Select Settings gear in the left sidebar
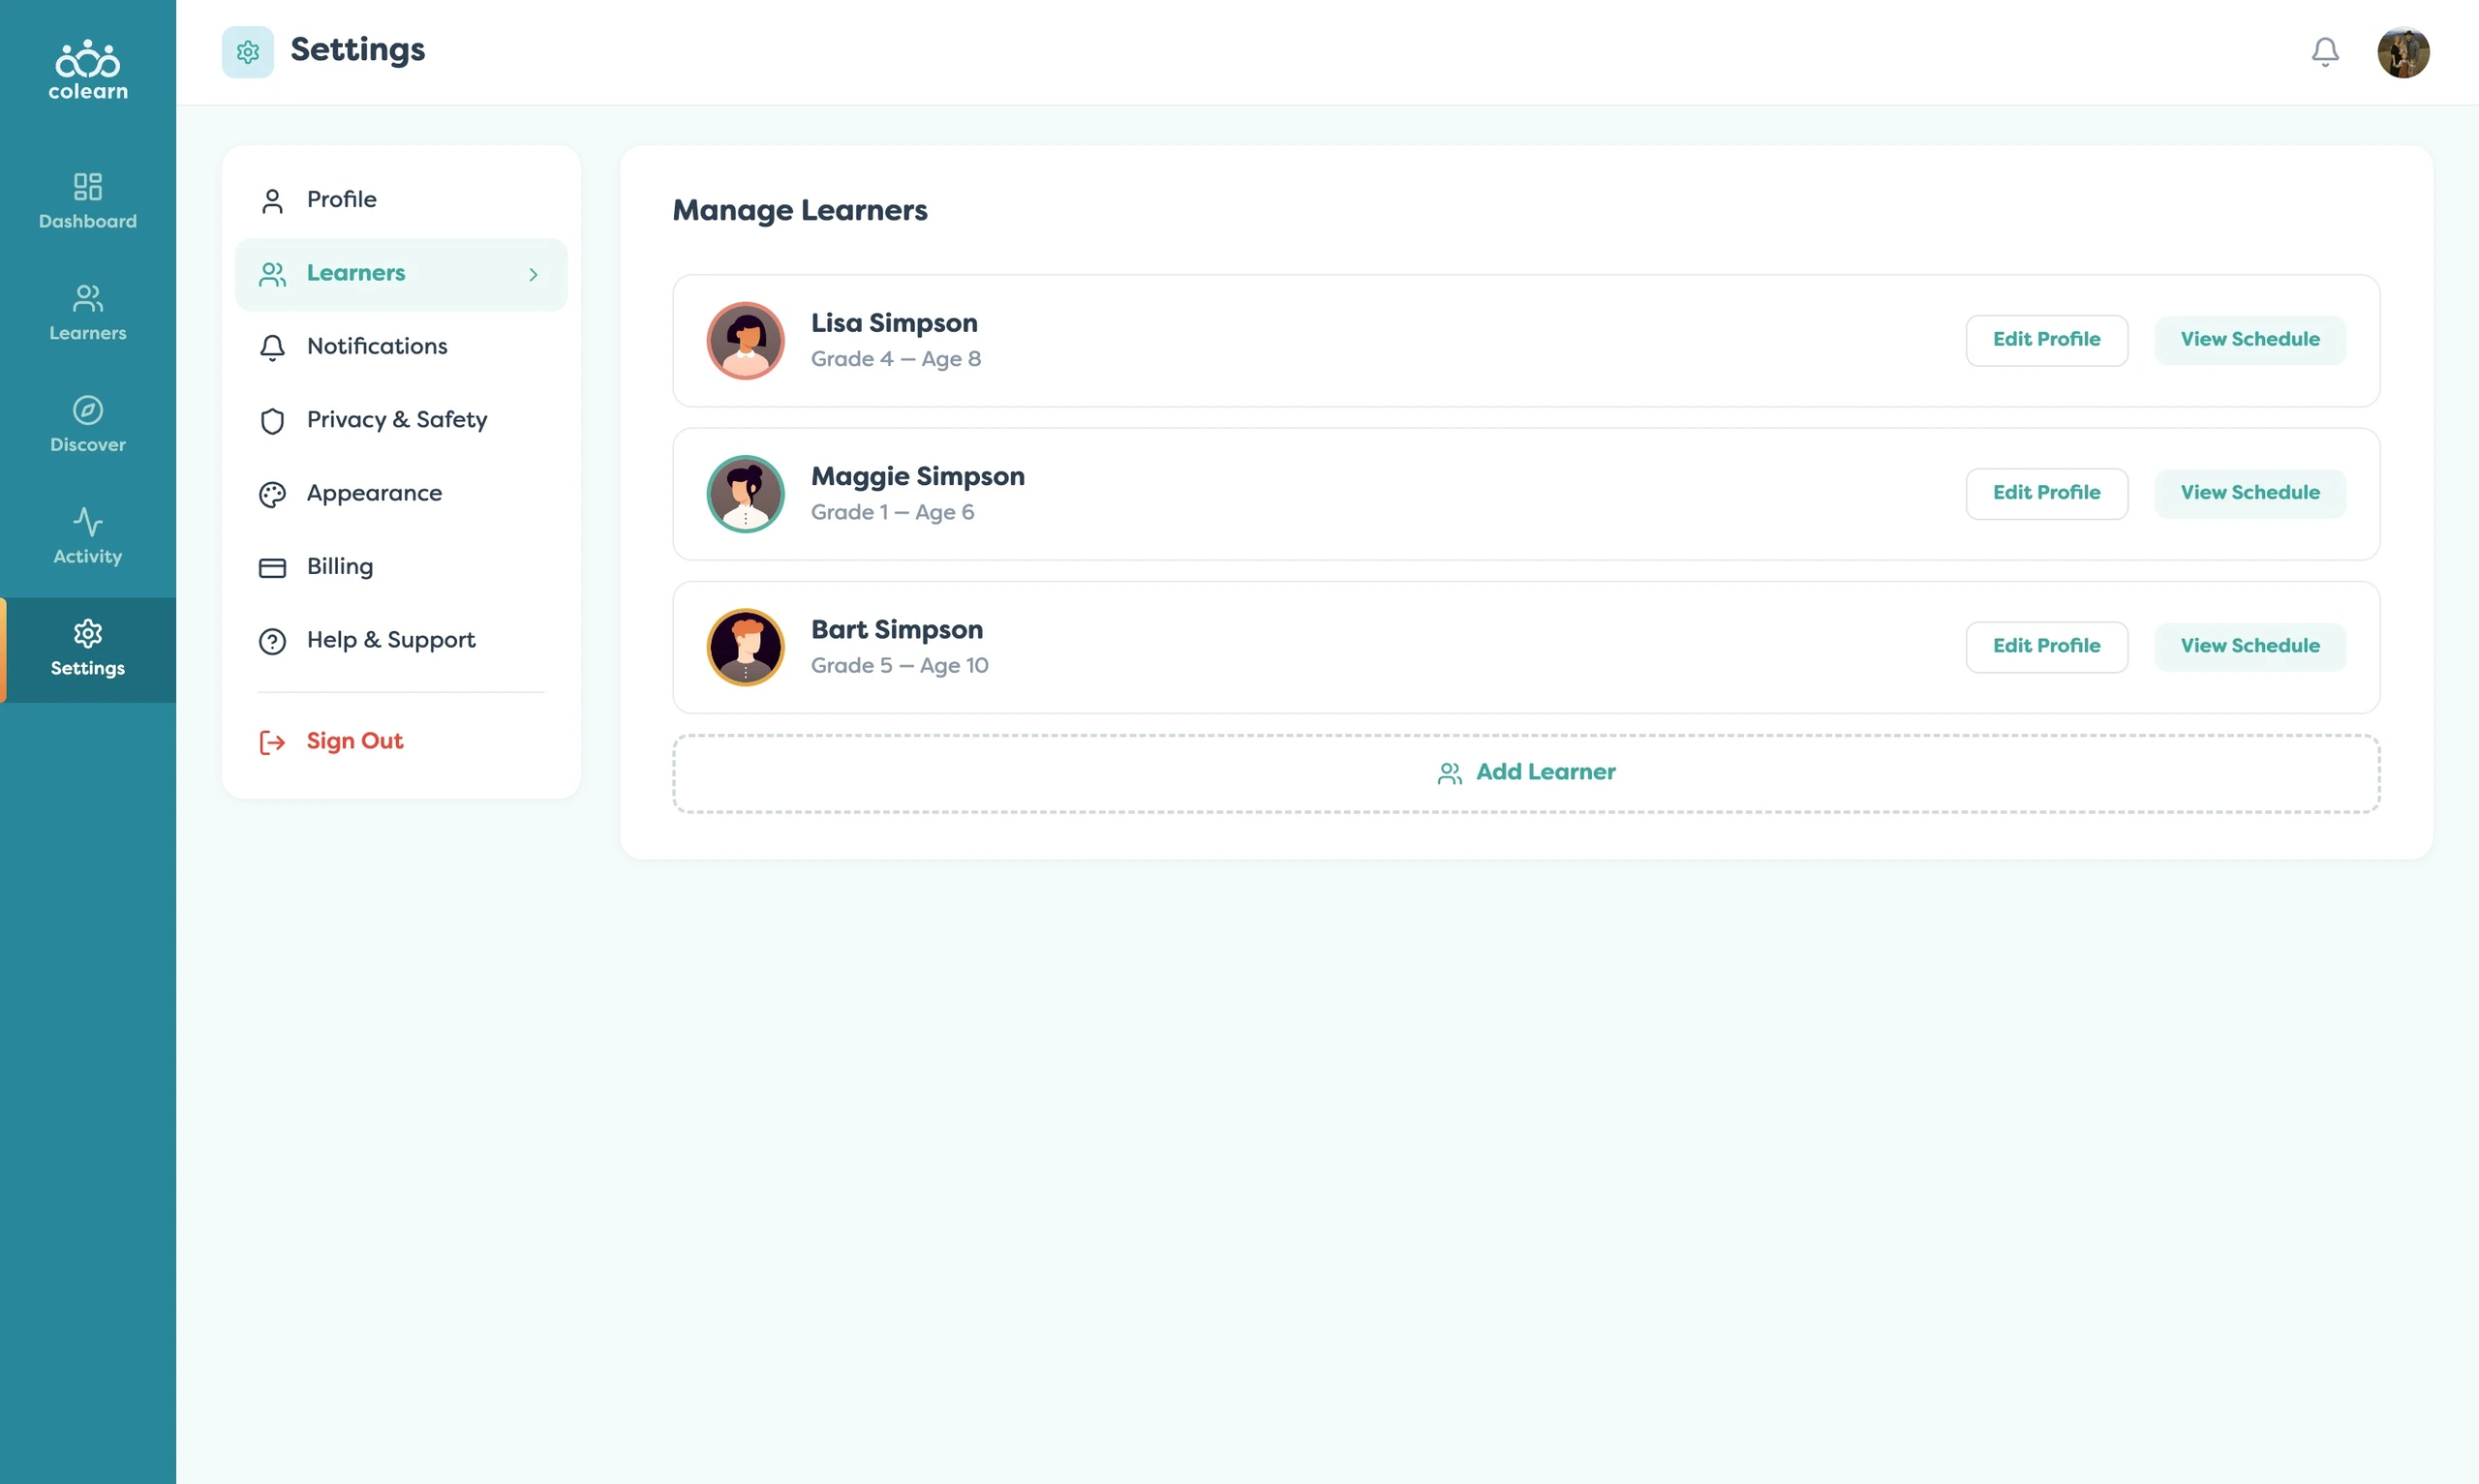This screenshot has width=2479, height=1484. pos(88,649)
